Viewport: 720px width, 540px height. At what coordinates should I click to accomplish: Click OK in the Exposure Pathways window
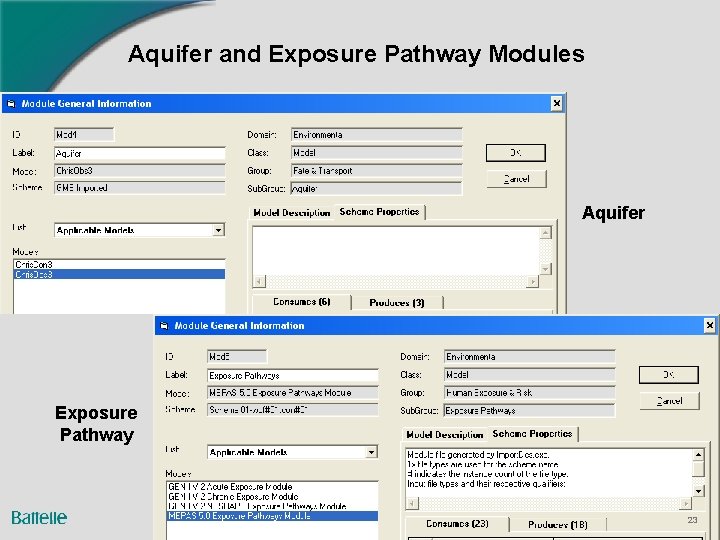click(669, 375)
